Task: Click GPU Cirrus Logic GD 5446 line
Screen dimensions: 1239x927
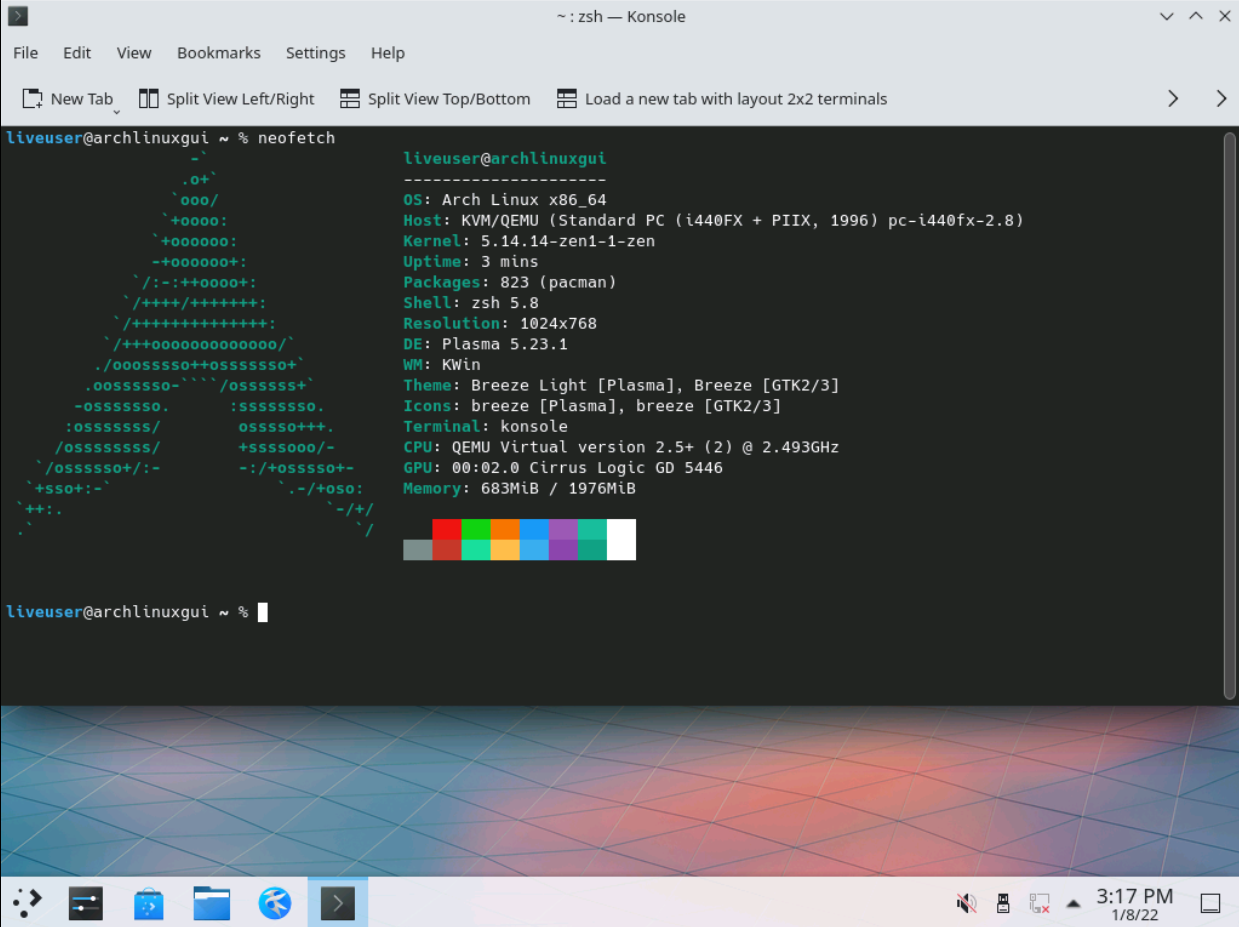Action: point(563,468)
